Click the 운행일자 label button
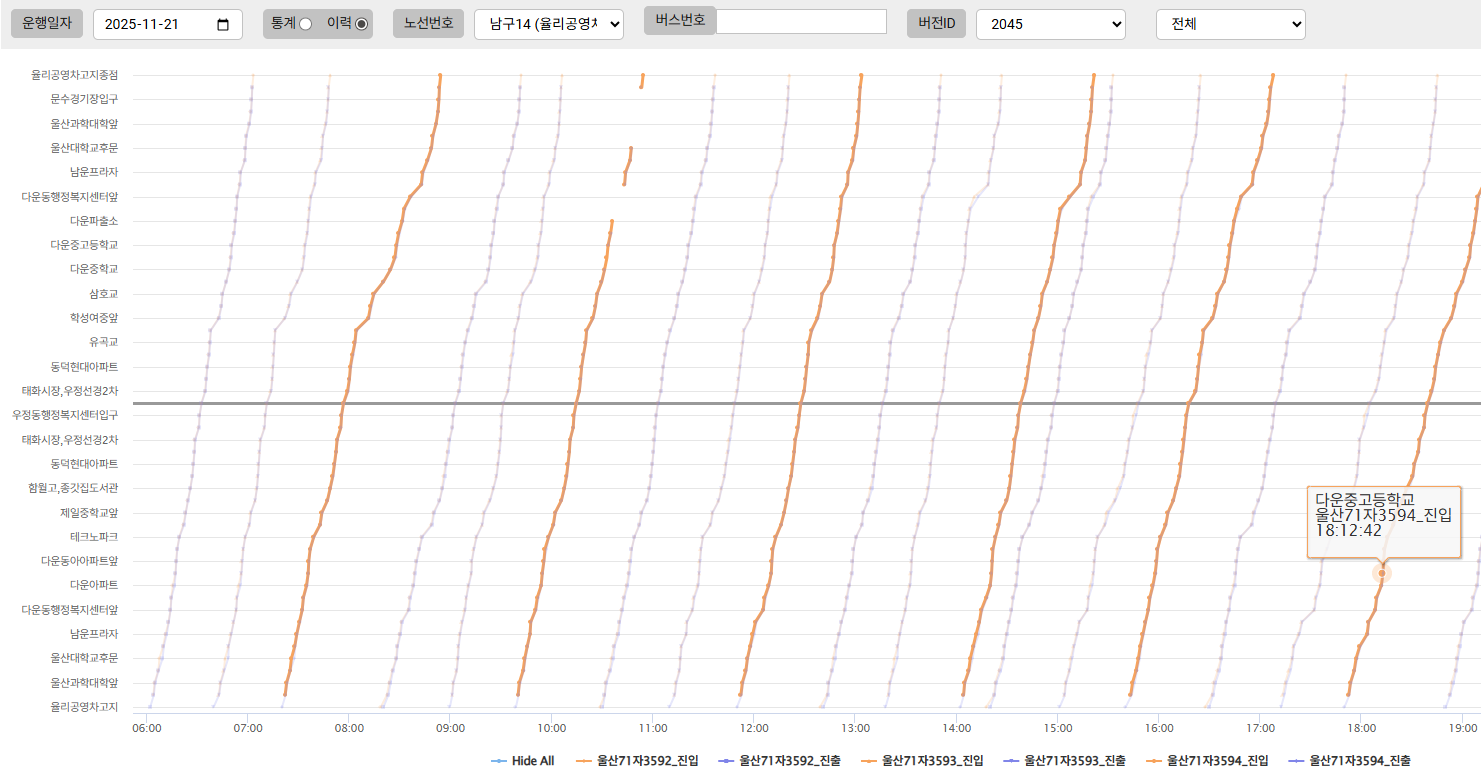This screenshot has height=776, width=1481. click(47, 24)
